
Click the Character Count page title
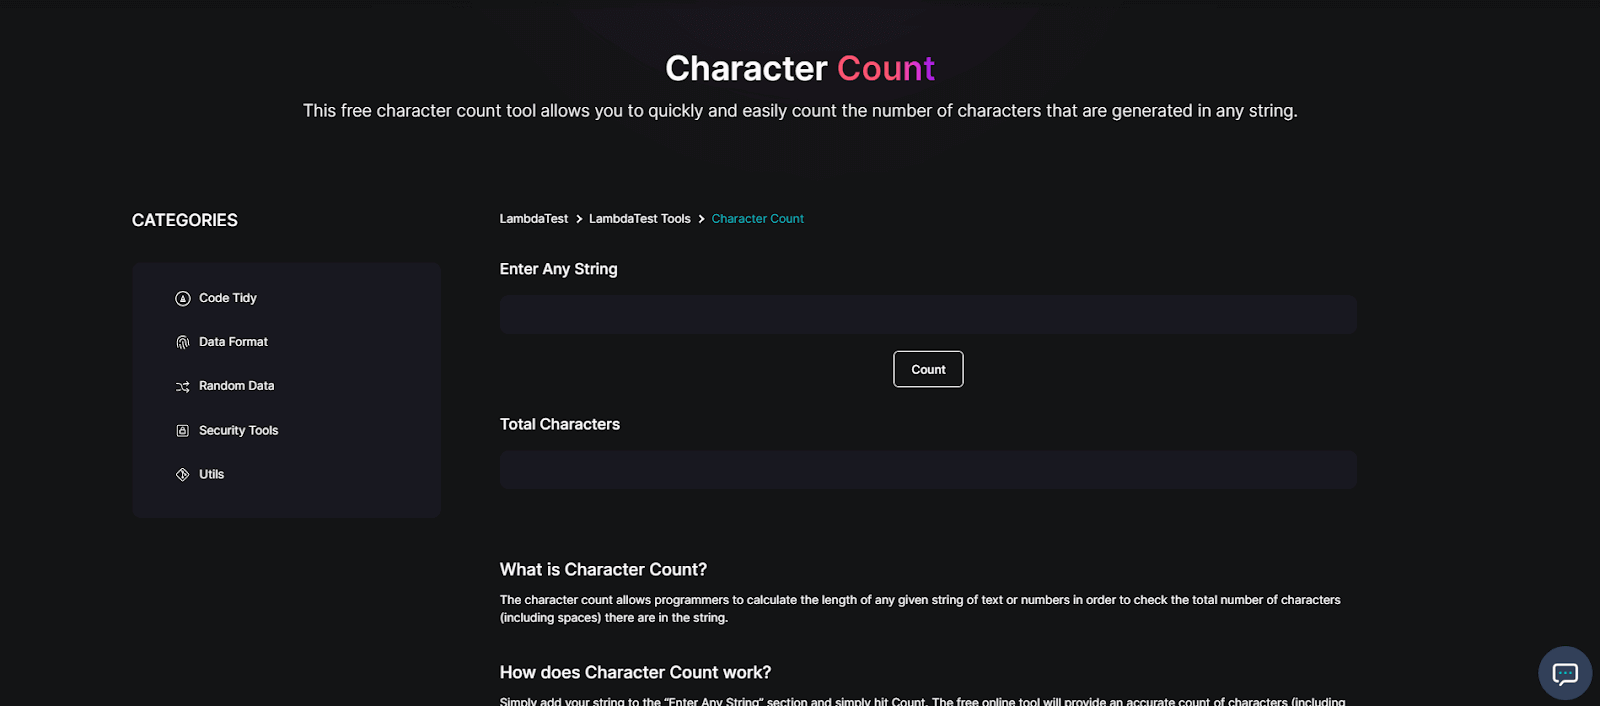coord(799,68)
